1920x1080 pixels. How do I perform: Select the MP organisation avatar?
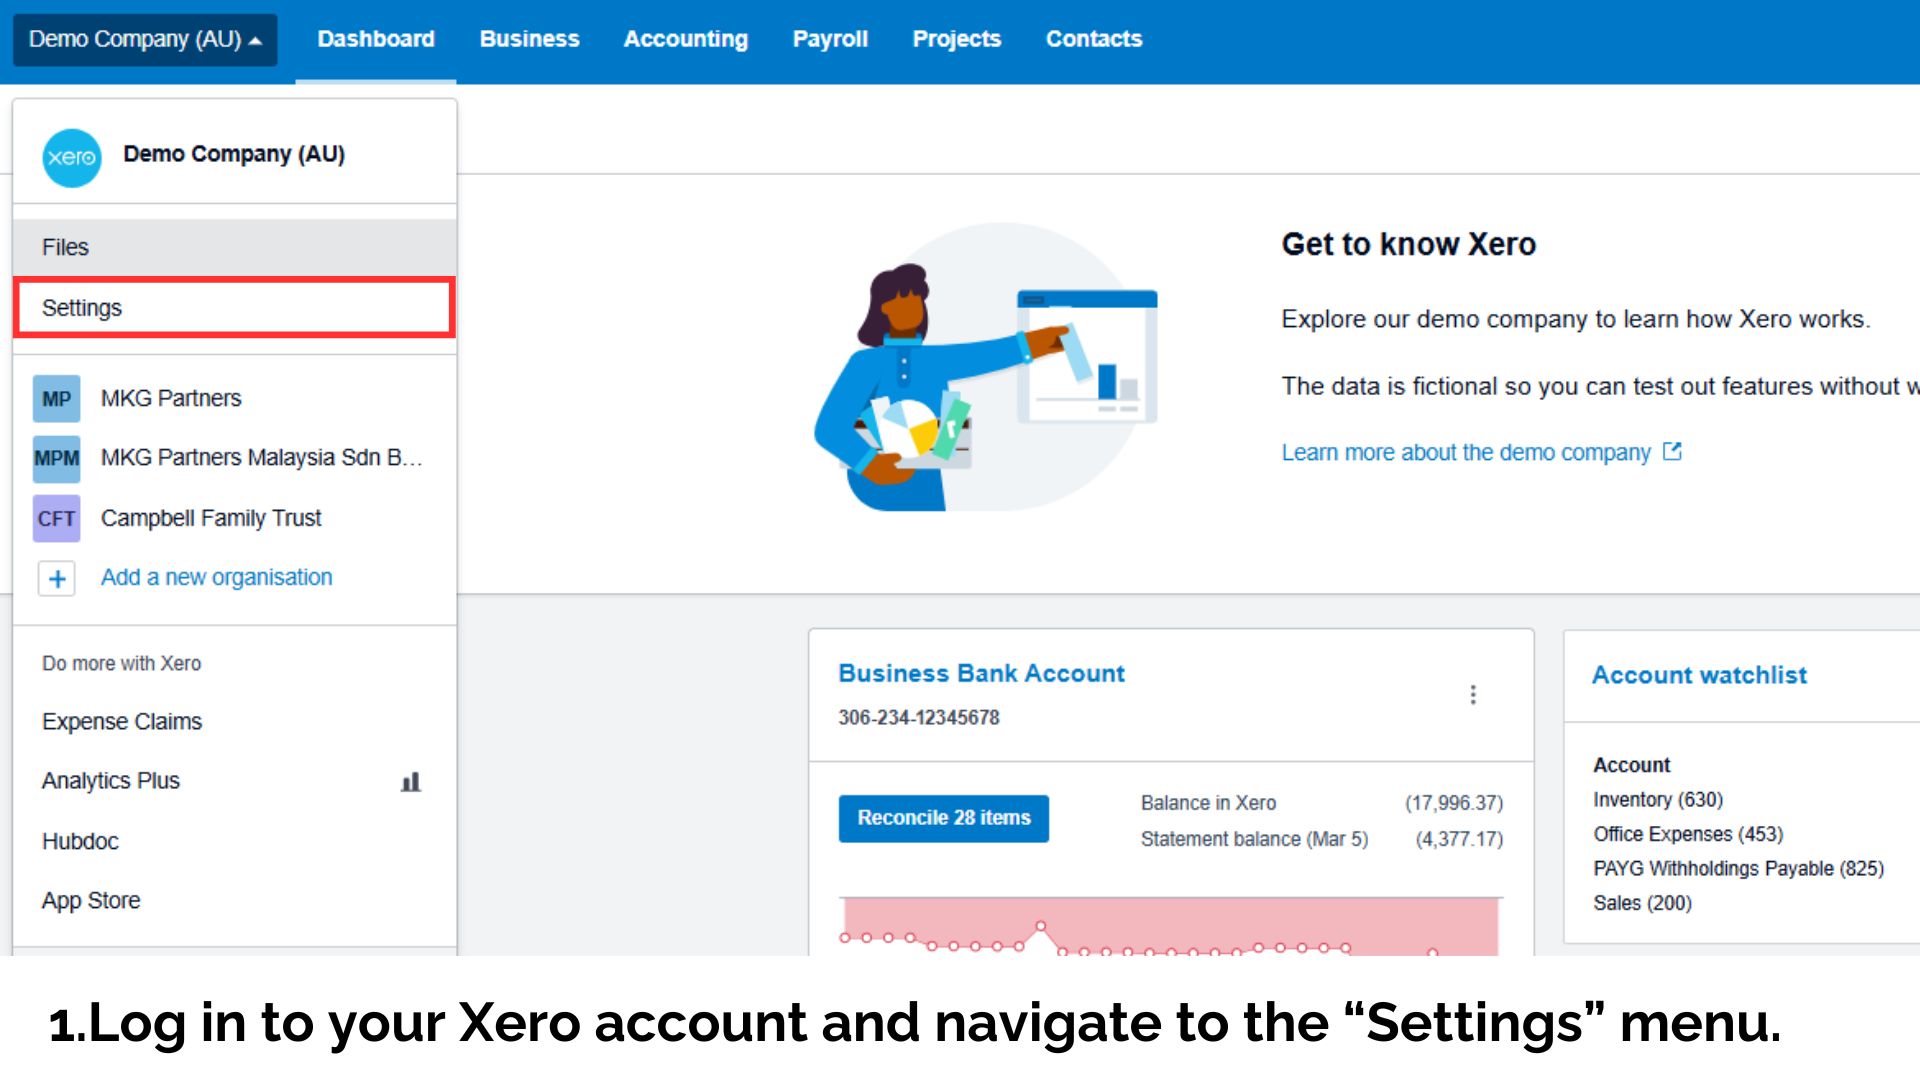(56, 399)
